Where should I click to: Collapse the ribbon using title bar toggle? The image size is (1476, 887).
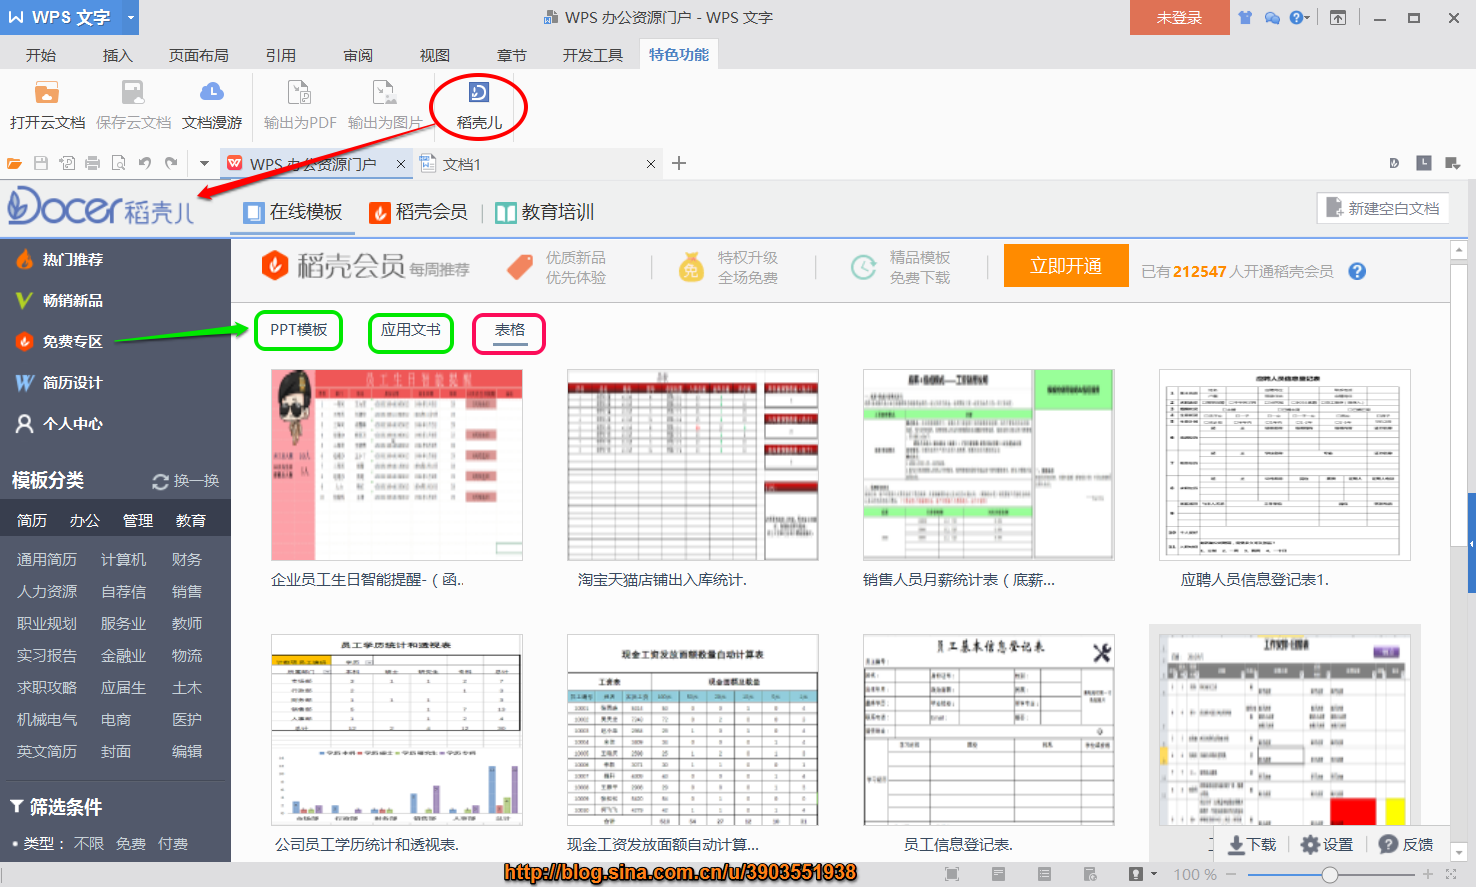pos(1338,18)
